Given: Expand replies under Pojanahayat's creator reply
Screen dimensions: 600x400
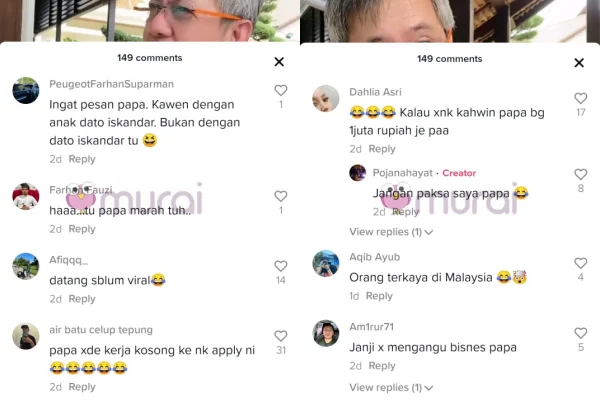Looking at the screenshot, I should pyautogui.click(x=391, y=232).
